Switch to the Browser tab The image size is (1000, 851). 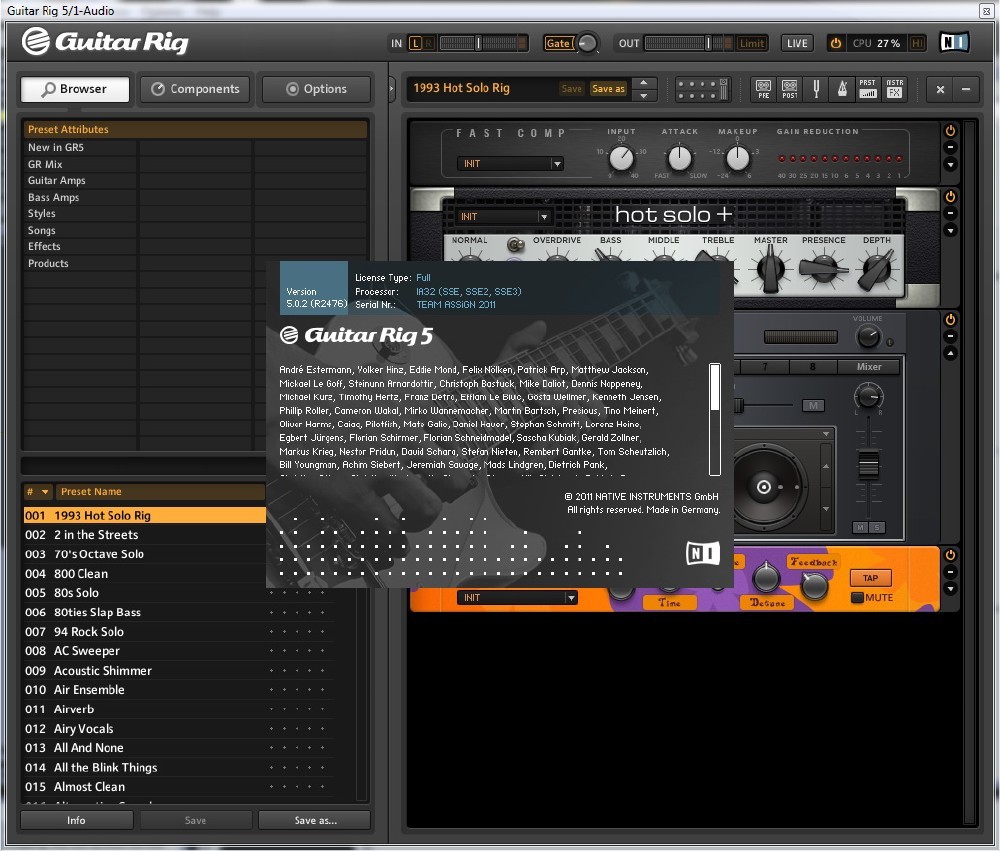tap(75, 89)
